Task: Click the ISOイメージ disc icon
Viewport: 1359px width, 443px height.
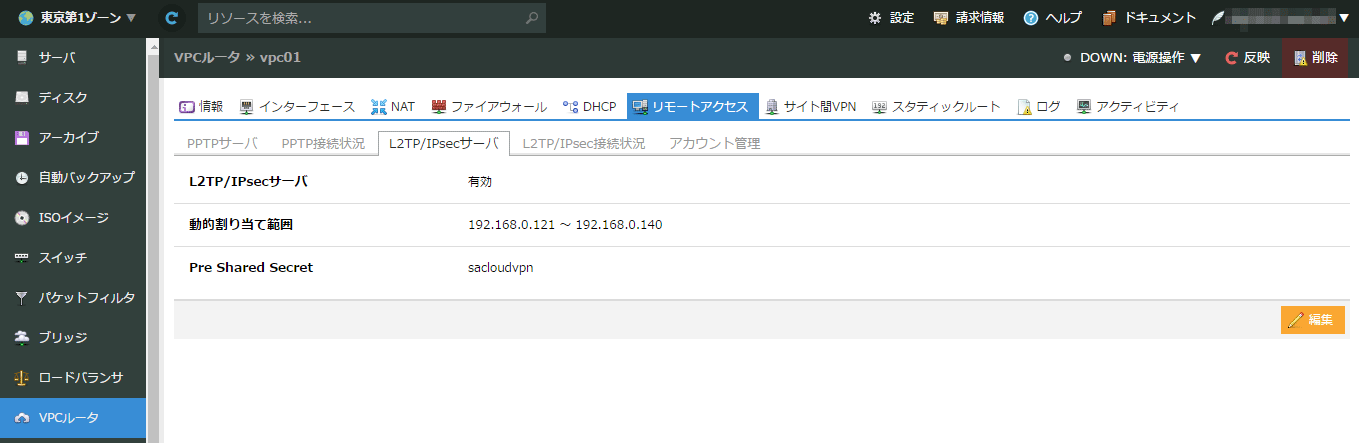Action: 22,218
